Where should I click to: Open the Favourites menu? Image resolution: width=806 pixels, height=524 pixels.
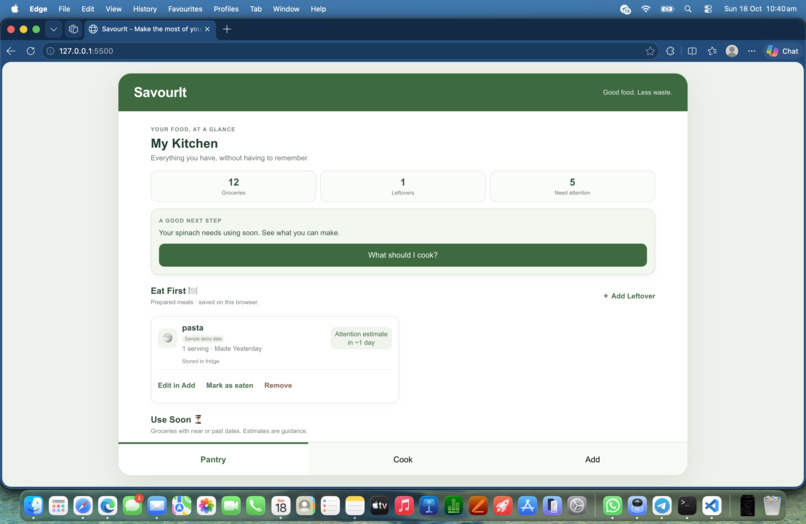pyautogui.click(x=185, y=9)
